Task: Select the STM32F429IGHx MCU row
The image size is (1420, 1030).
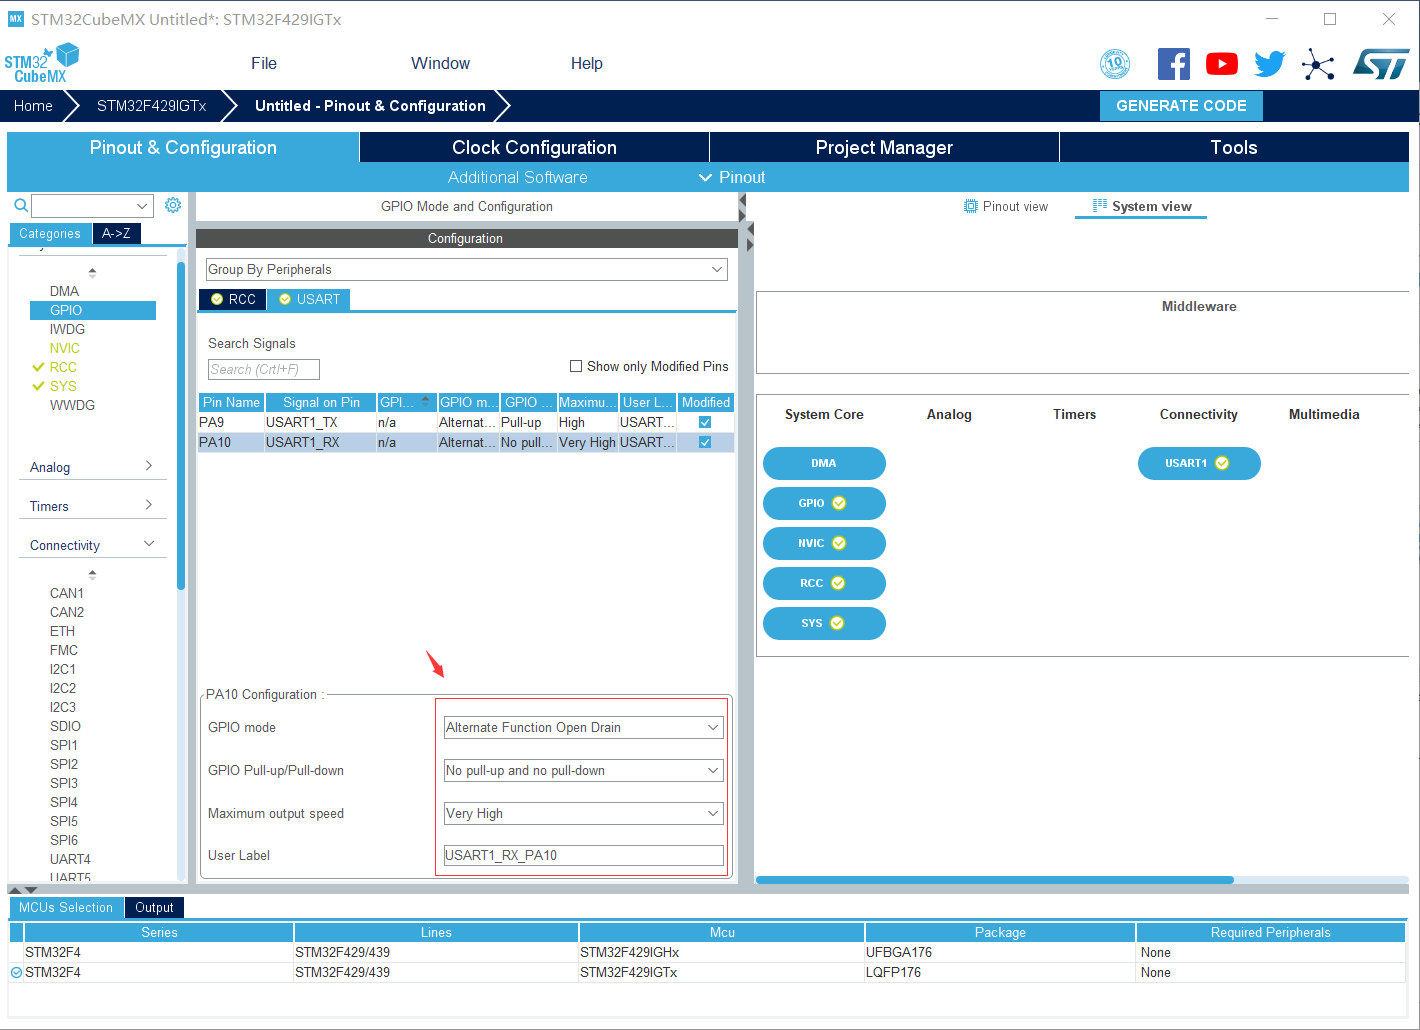Action: tap(707, 952)
